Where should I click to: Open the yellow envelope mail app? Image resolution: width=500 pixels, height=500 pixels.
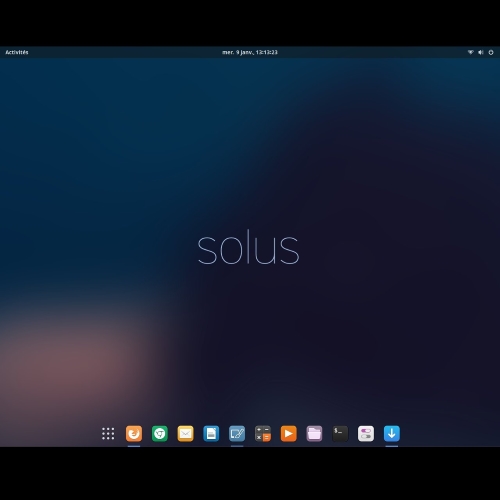coord(185,434)
